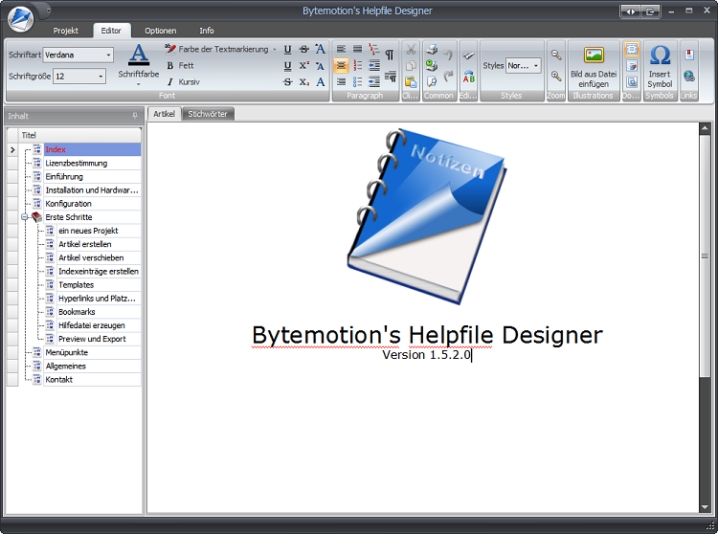Select the Lizenzbestimmung article in the tree

[x=76, y=163]
